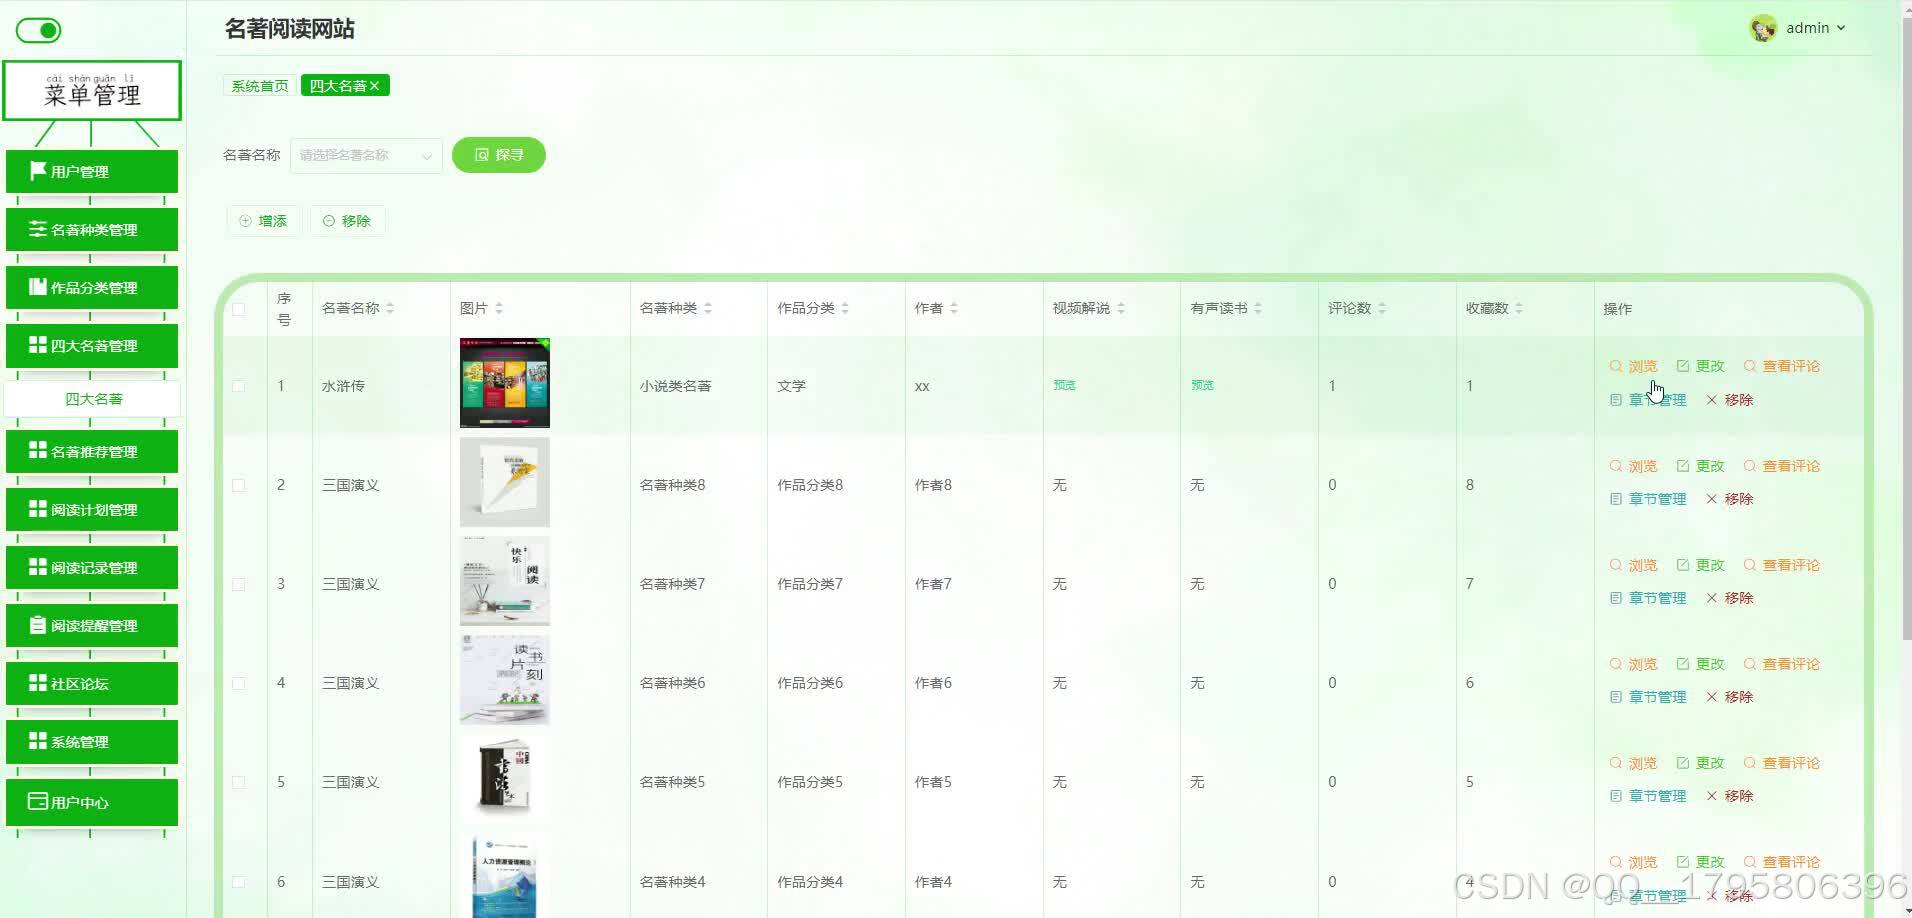Click 浏览 for 水浒传 row
The image size is (1912, 918).
pyautogui.click(x=1633, y=366)
